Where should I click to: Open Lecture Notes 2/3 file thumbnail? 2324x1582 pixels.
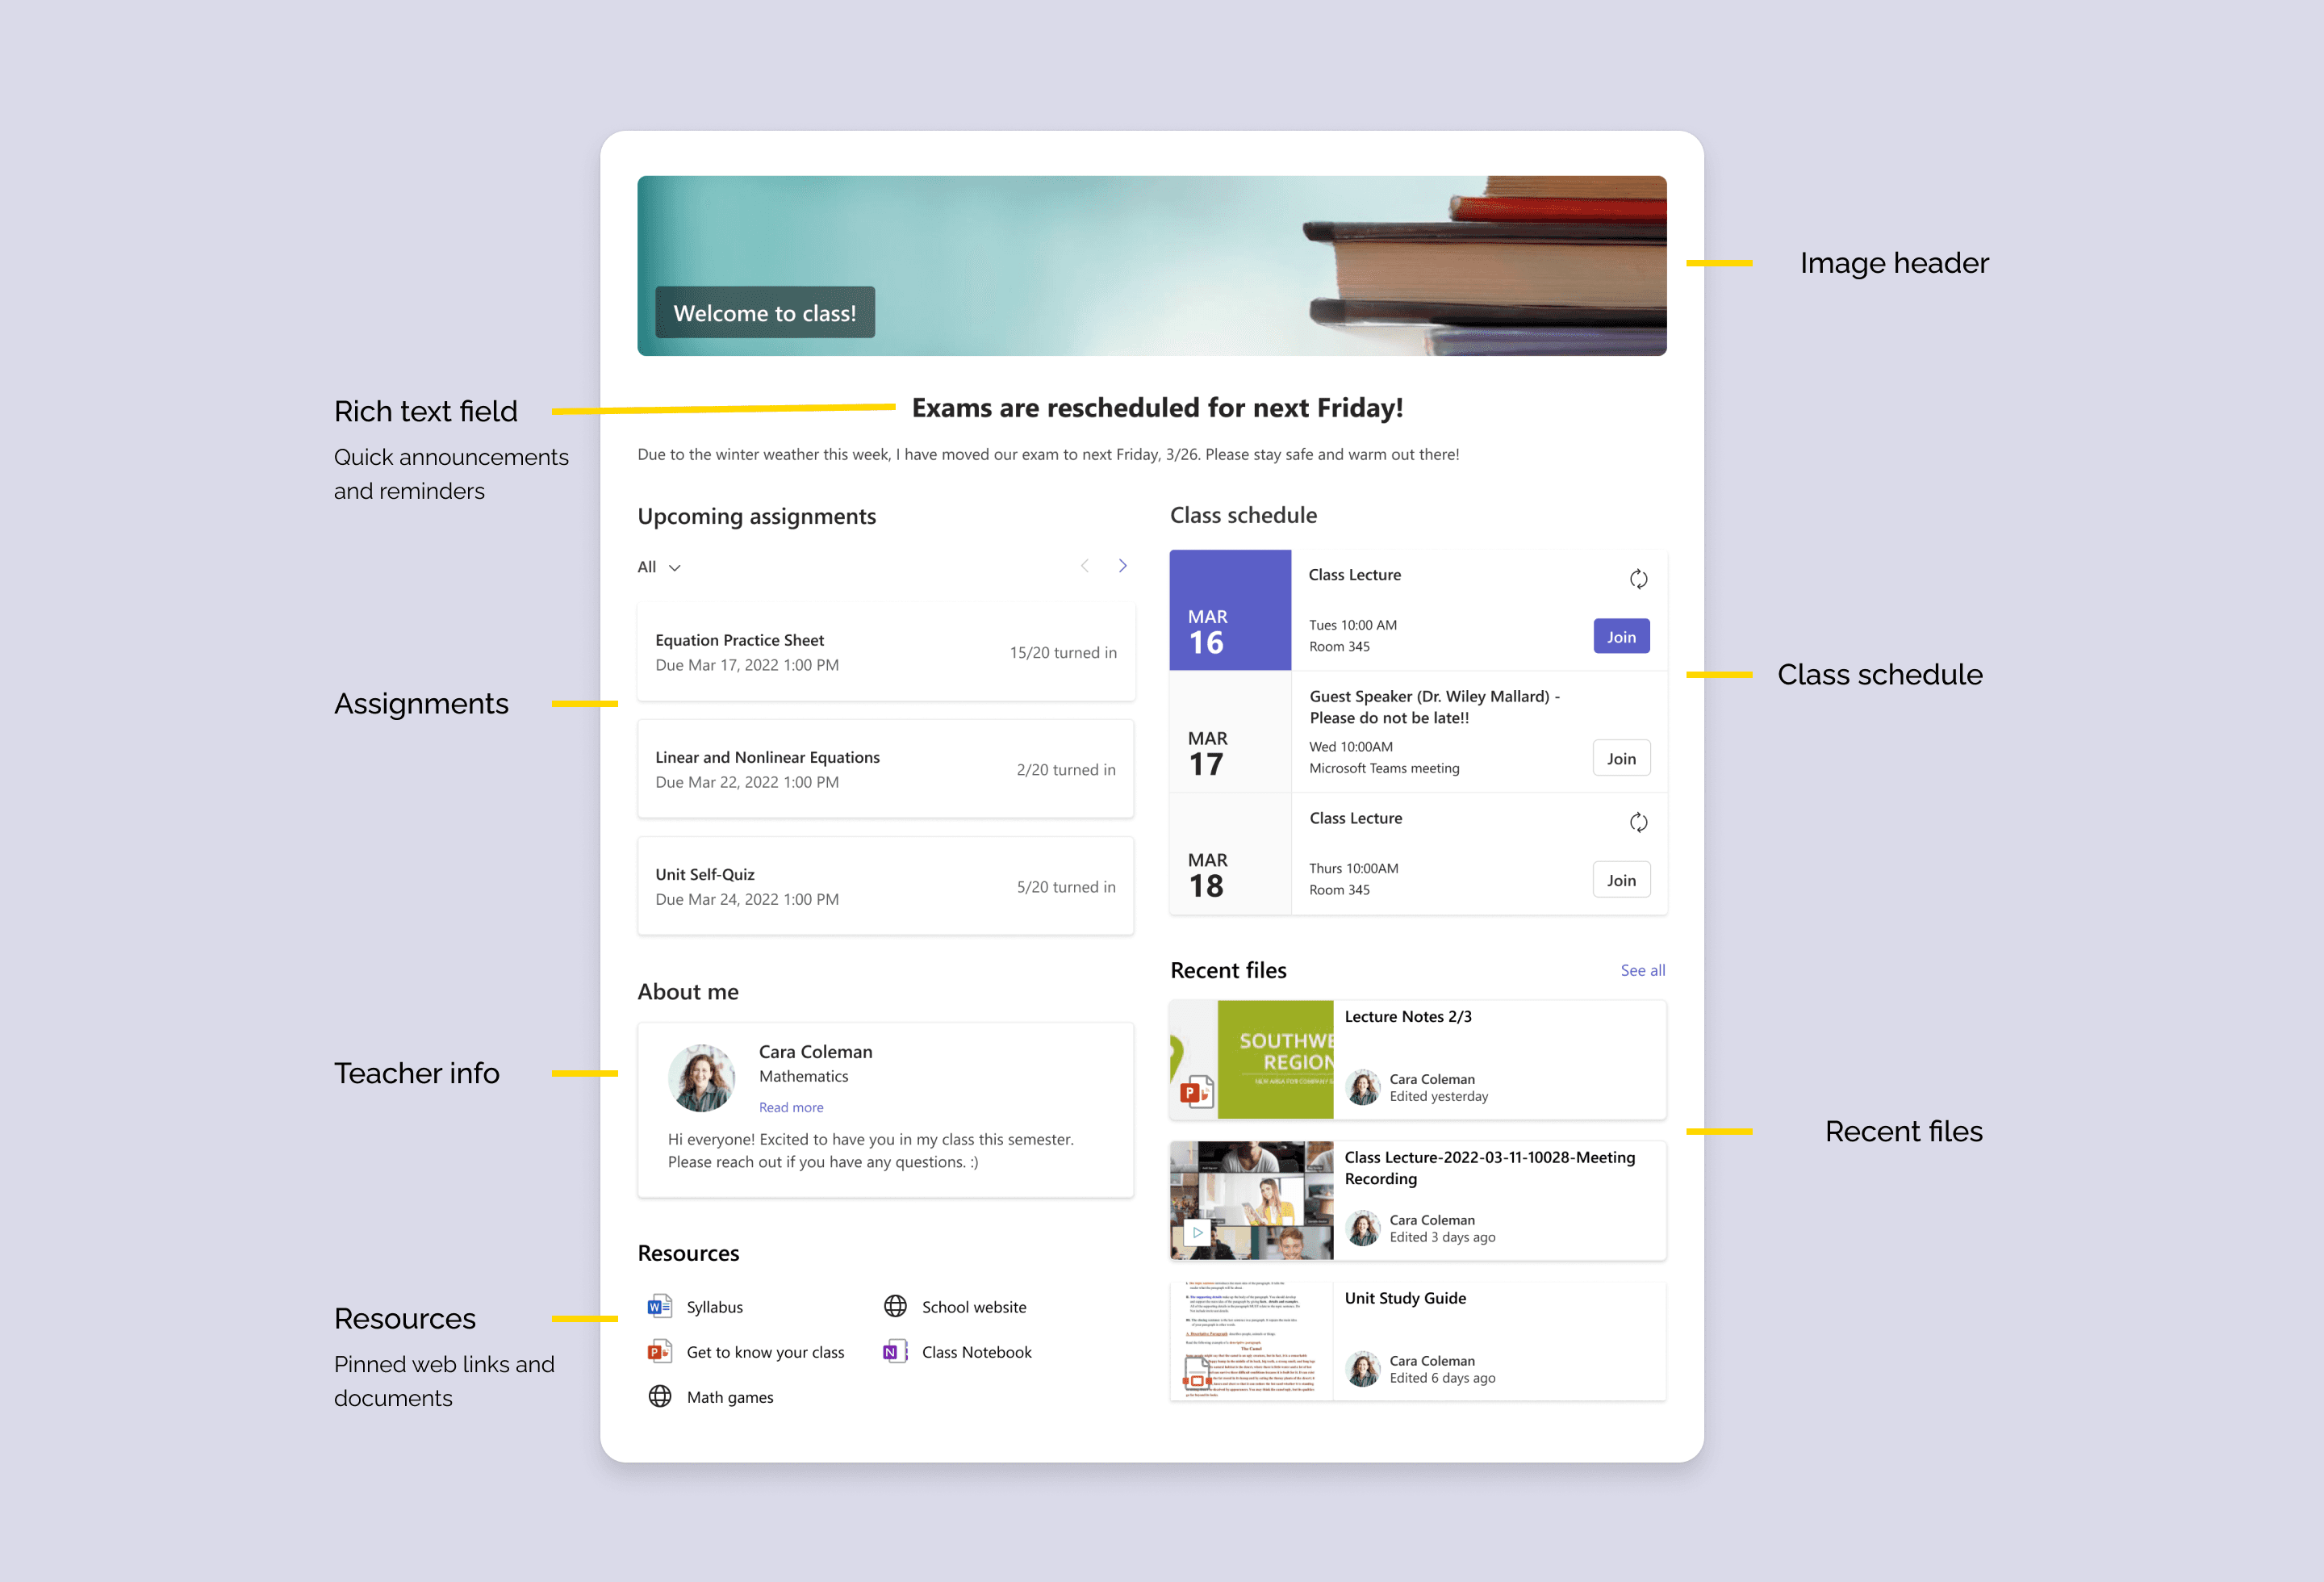[1252, 1060]
